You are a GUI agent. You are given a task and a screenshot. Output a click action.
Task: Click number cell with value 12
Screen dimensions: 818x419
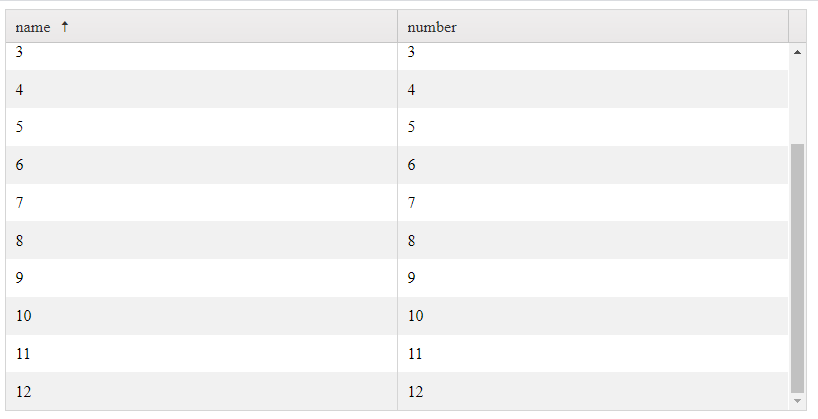pyautogui.click(x=592, y=392)
